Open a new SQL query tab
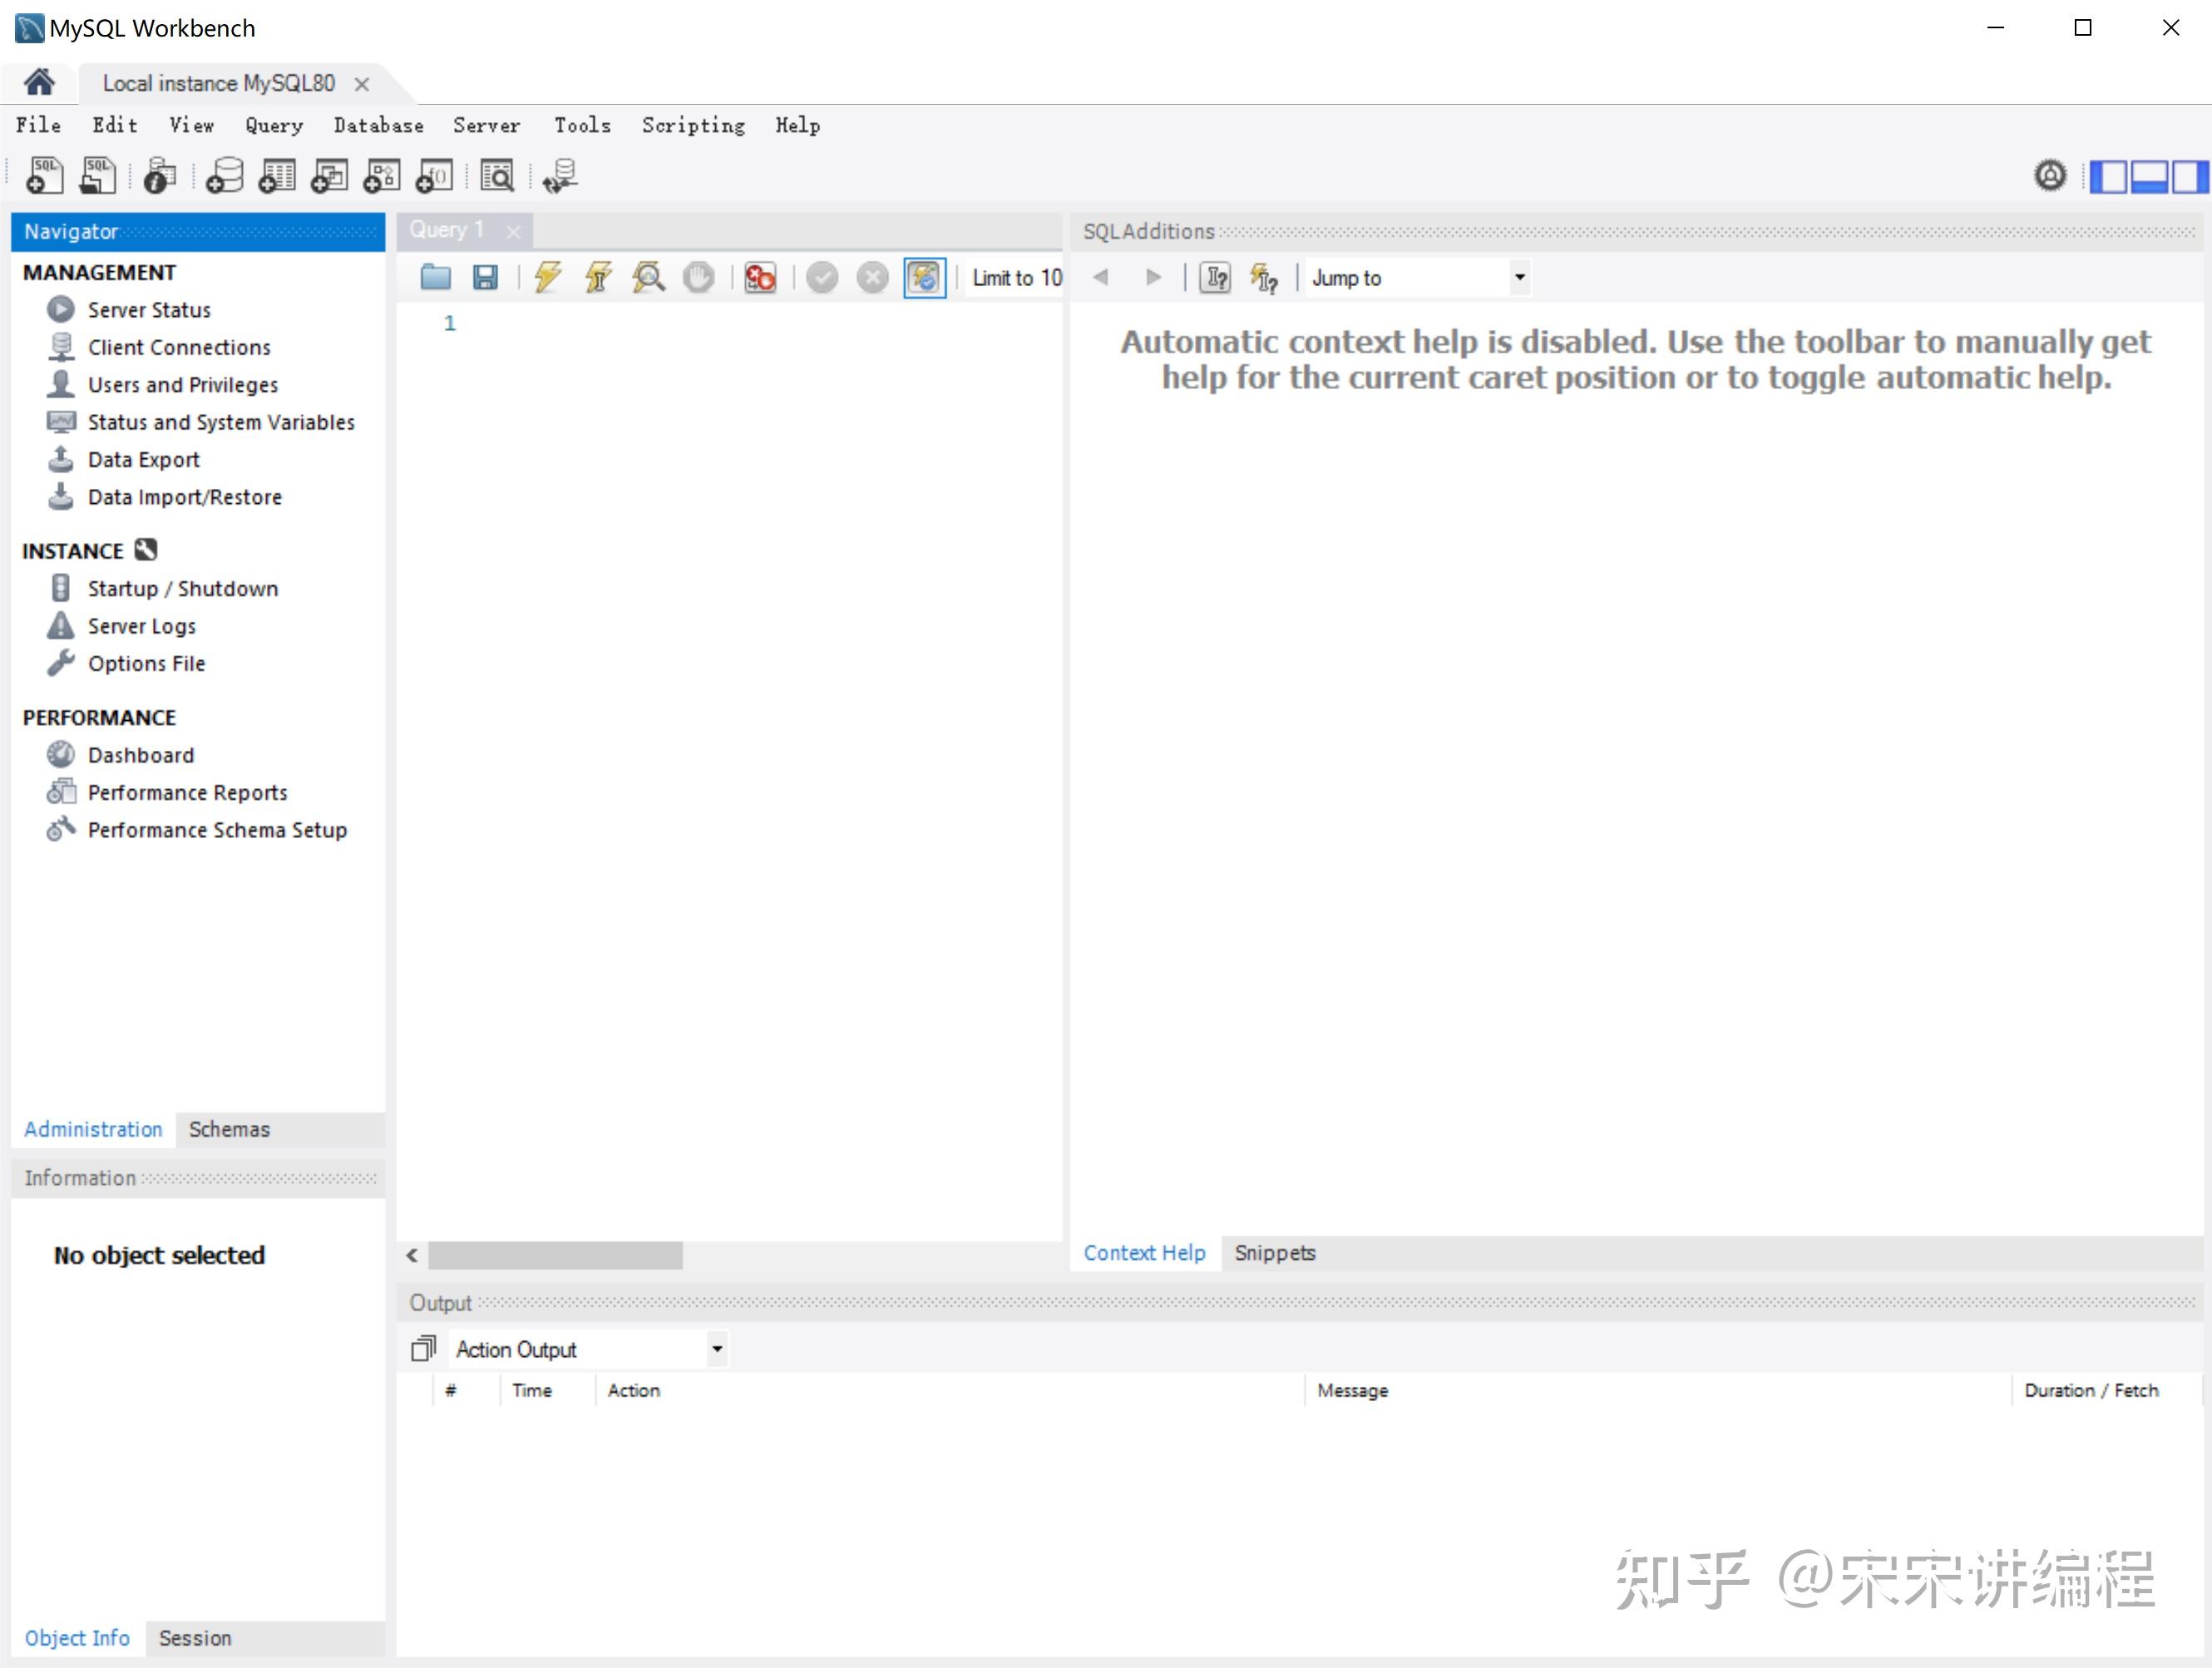This screenshot has width=2212, height=1668. coord(45,175)
